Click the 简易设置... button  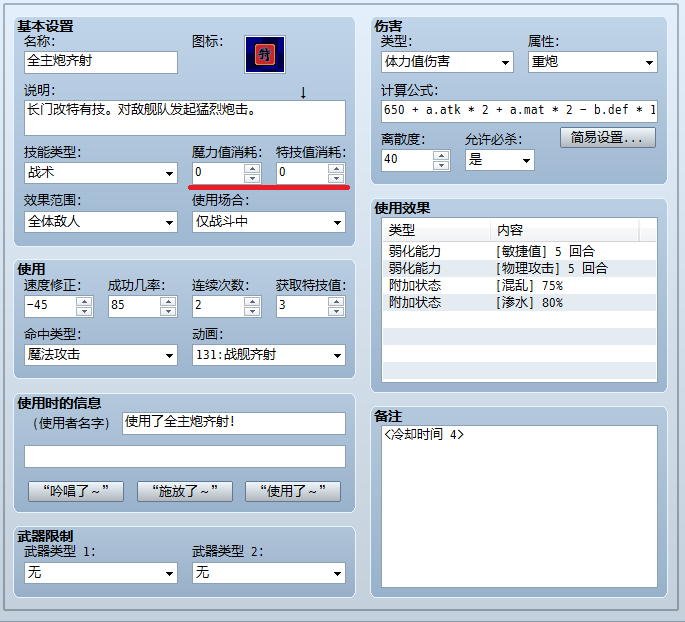click(608, 138)
